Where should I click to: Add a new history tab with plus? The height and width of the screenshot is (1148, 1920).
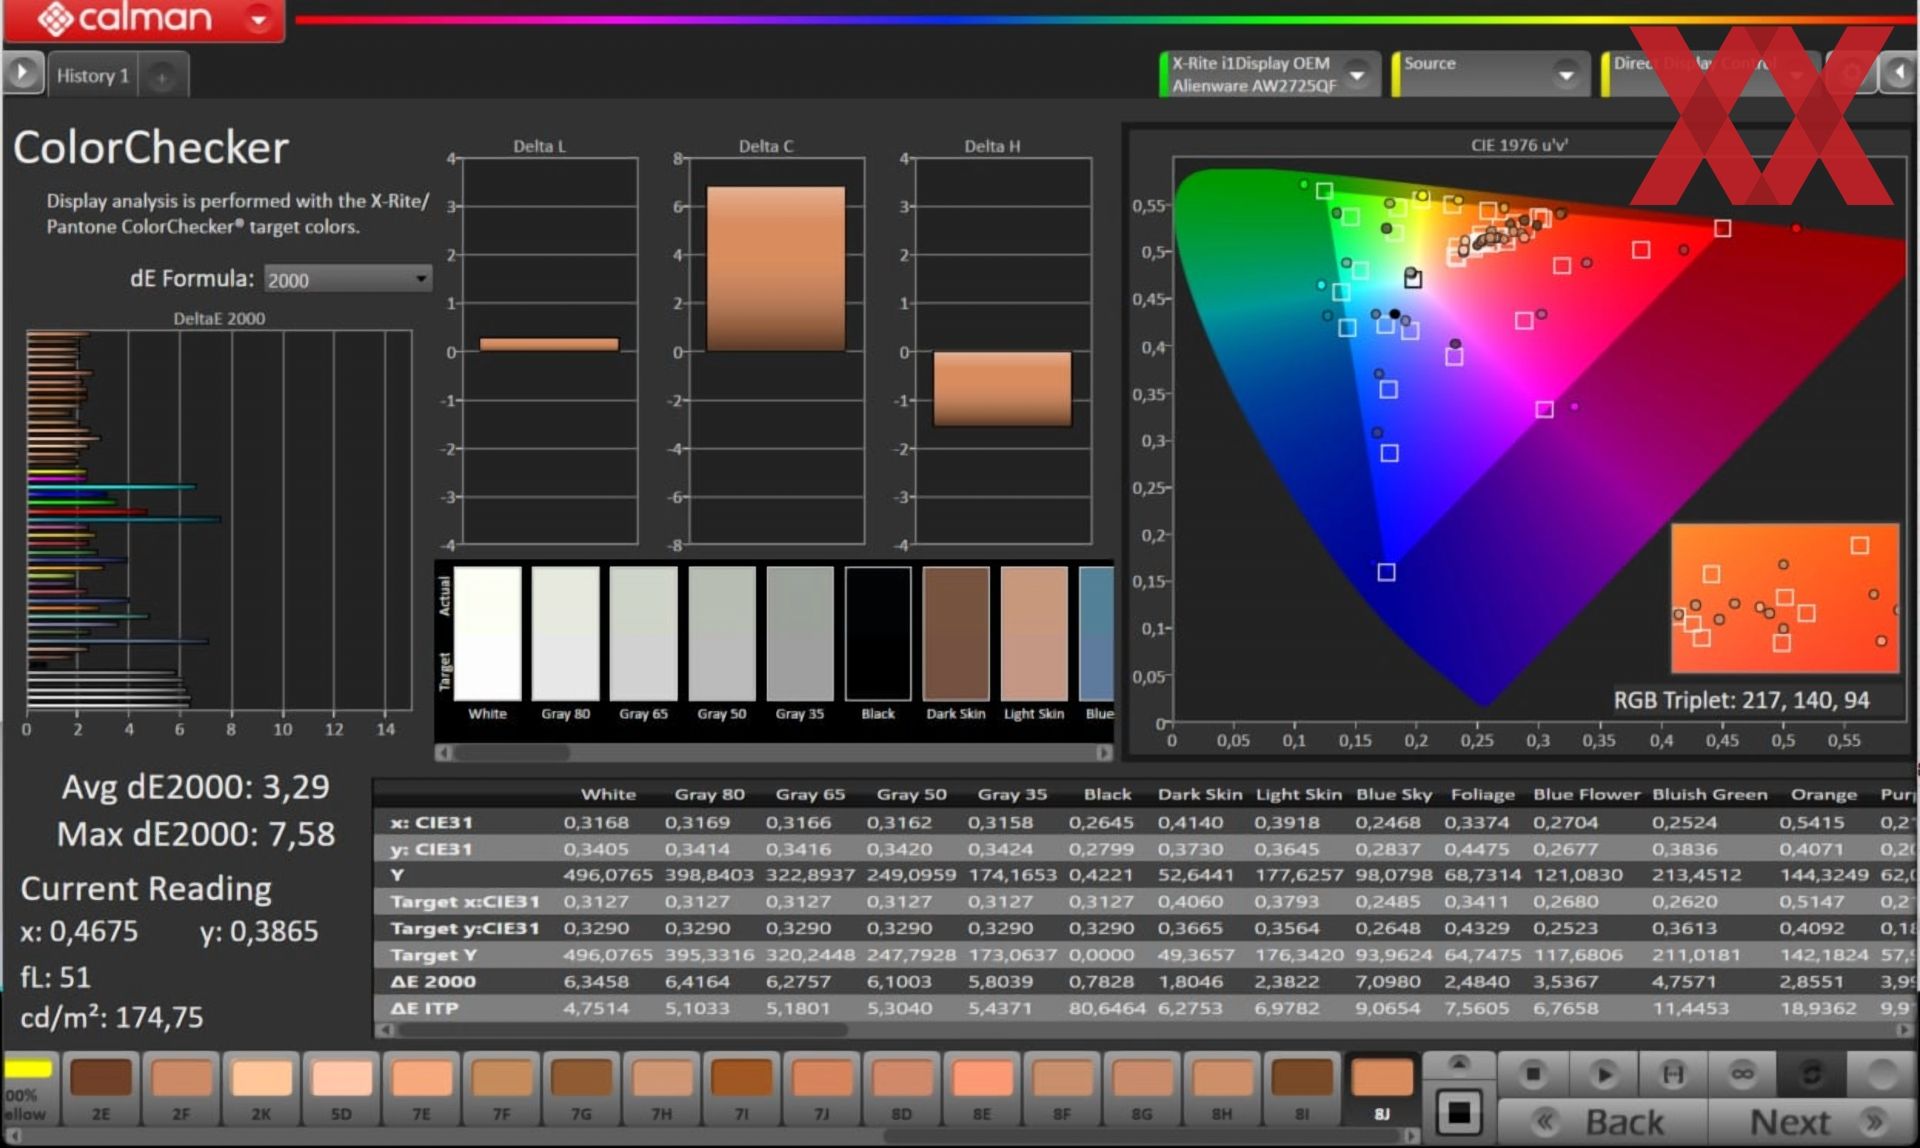(162, 76)
